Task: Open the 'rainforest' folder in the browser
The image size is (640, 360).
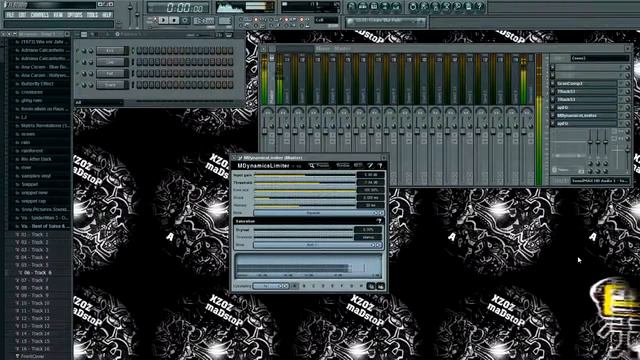Action: click(x=31, y=151)
